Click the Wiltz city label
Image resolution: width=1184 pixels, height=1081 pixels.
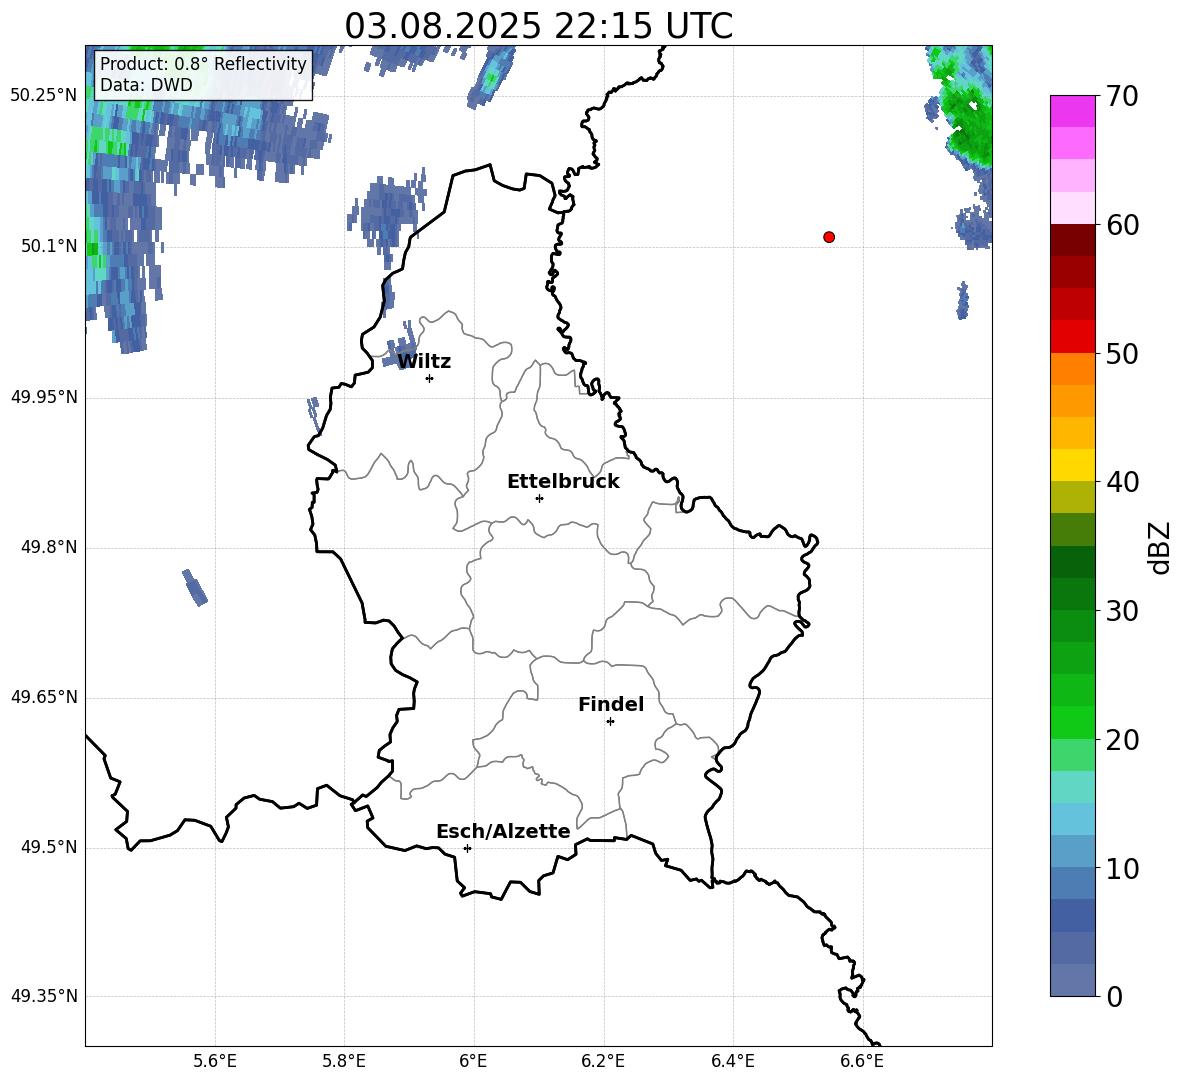point(424,362)
